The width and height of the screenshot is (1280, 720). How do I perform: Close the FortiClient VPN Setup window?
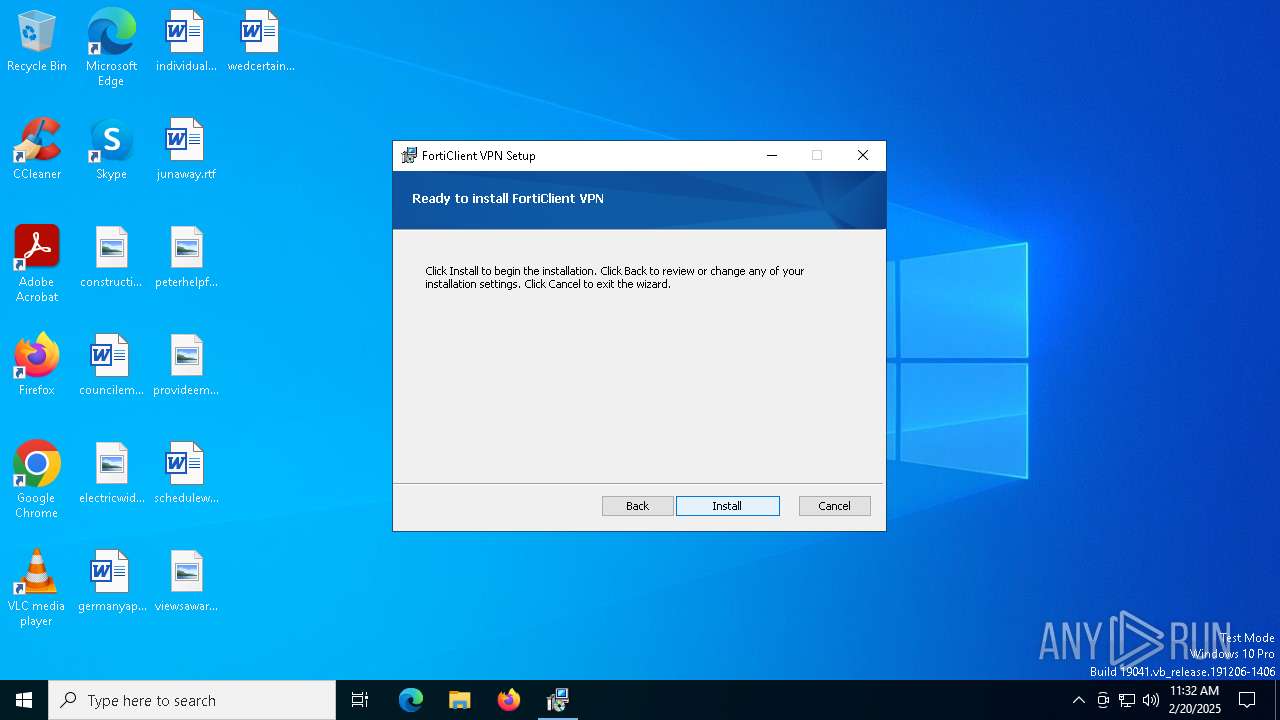[x=863, y=155]
